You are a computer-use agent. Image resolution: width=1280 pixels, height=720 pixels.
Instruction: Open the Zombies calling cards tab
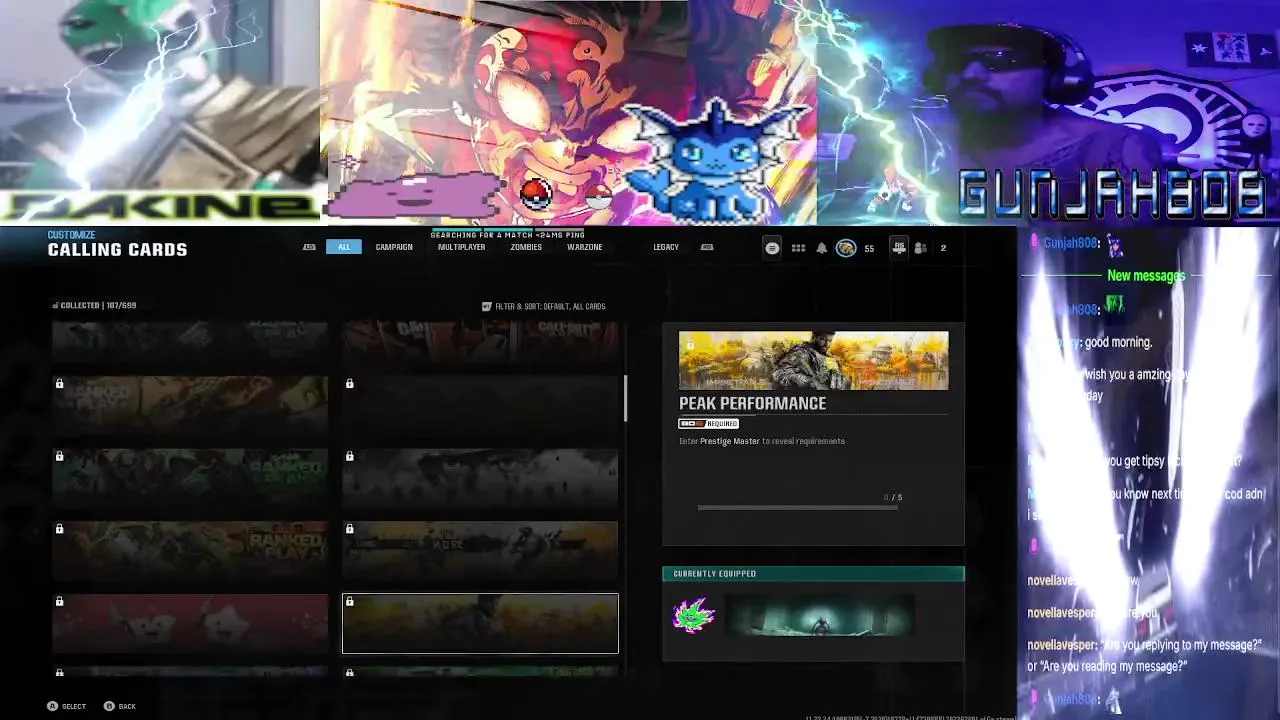pyautogui.click(x=526, y=247)
